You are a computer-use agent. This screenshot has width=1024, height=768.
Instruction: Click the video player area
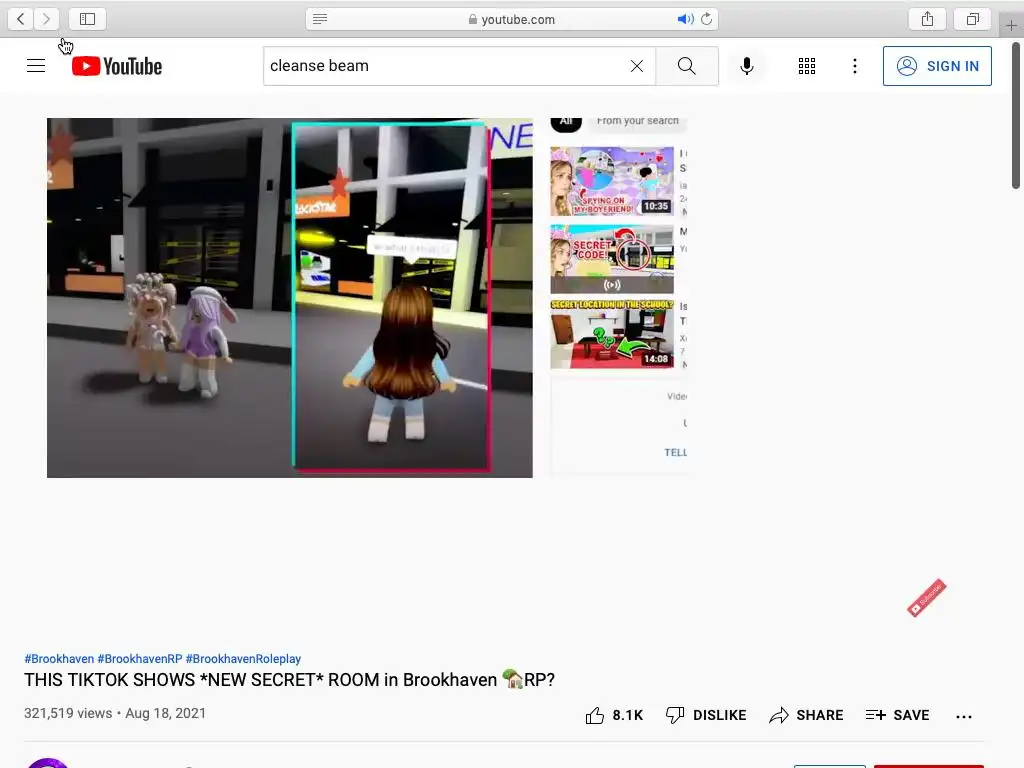click(290, 298)
